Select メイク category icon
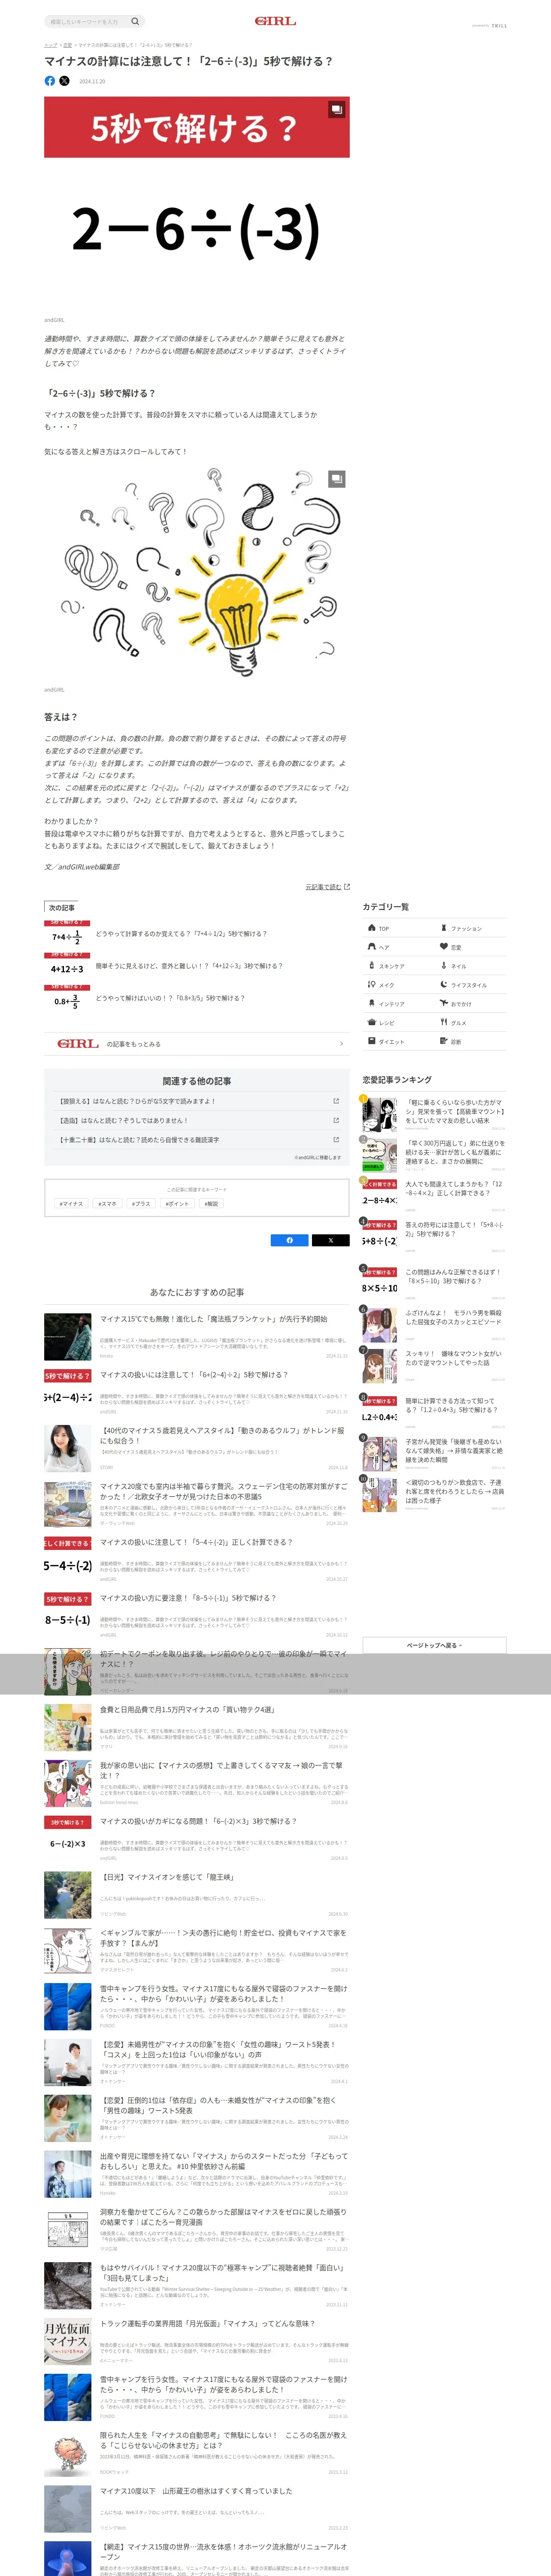Image resolution: width=551 pixels, height=2576 pixels. [x=372, y=985]
